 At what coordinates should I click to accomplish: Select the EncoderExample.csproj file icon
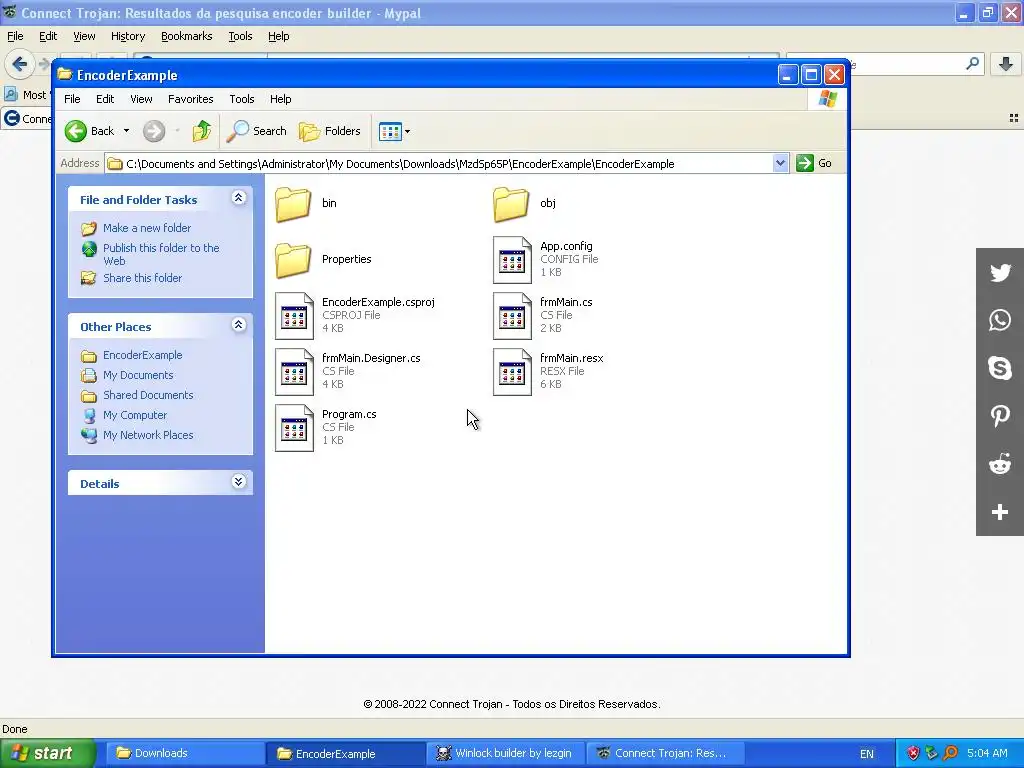(x=294, y=316)
